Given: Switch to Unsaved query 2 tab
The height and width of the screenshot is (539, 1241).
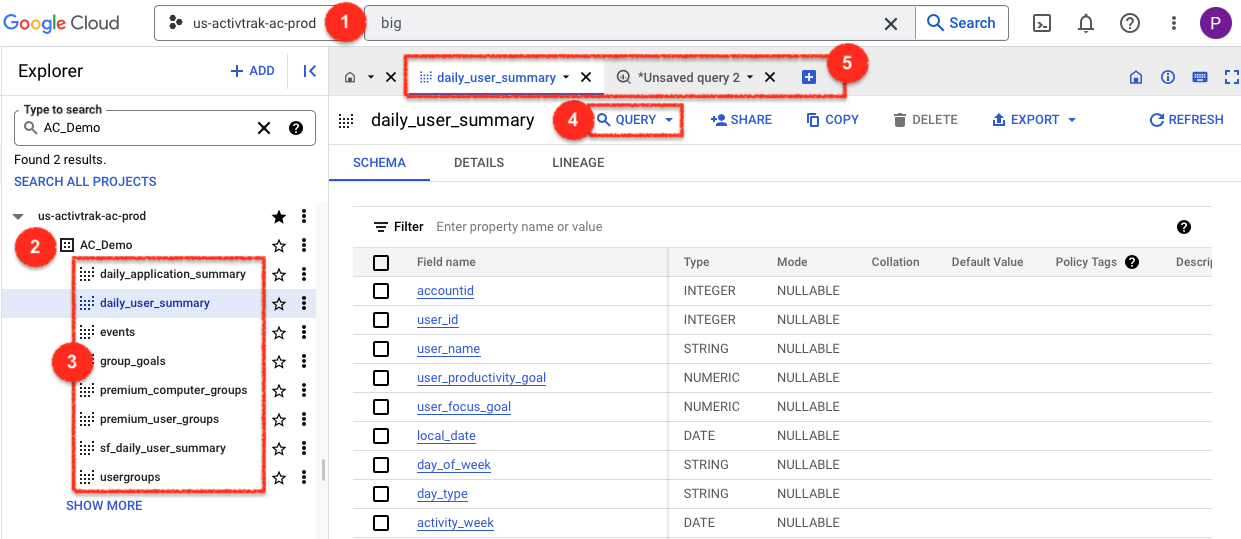Looking at the screenshot, I should point(688,77).
